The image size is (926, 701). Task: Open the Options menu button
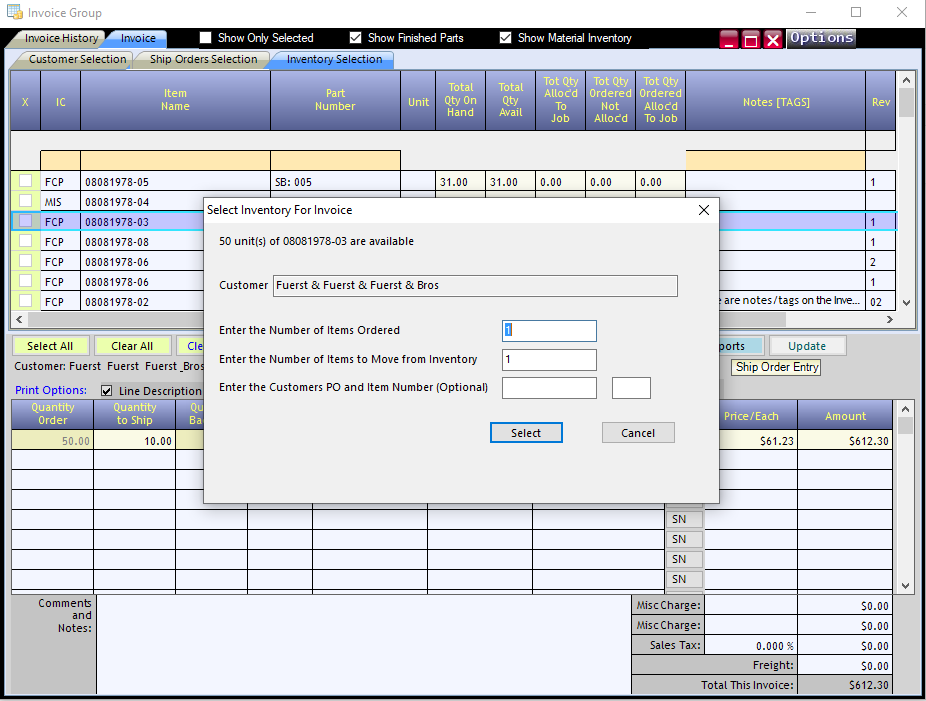pyautogui.click(x=821, y=38)
